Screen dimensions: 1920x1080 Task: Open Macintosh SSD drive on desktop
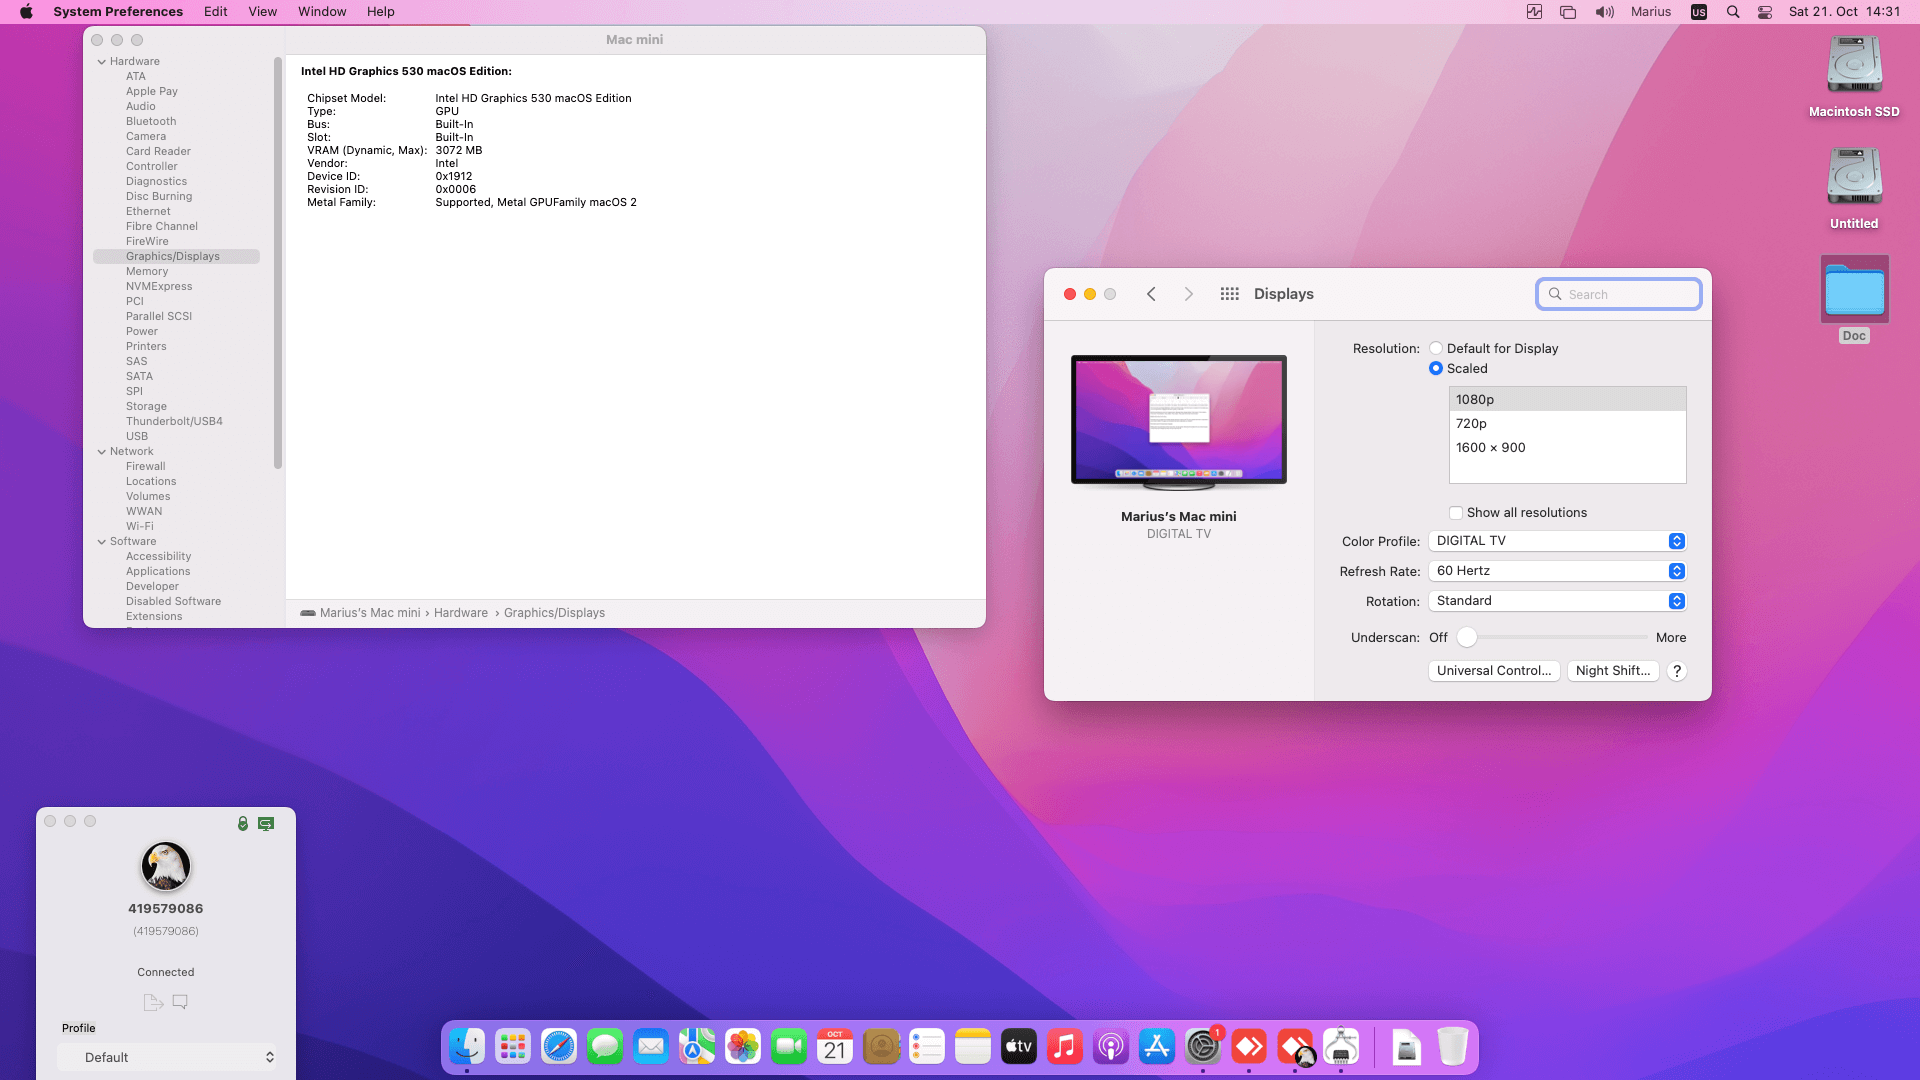point(1854,78)
